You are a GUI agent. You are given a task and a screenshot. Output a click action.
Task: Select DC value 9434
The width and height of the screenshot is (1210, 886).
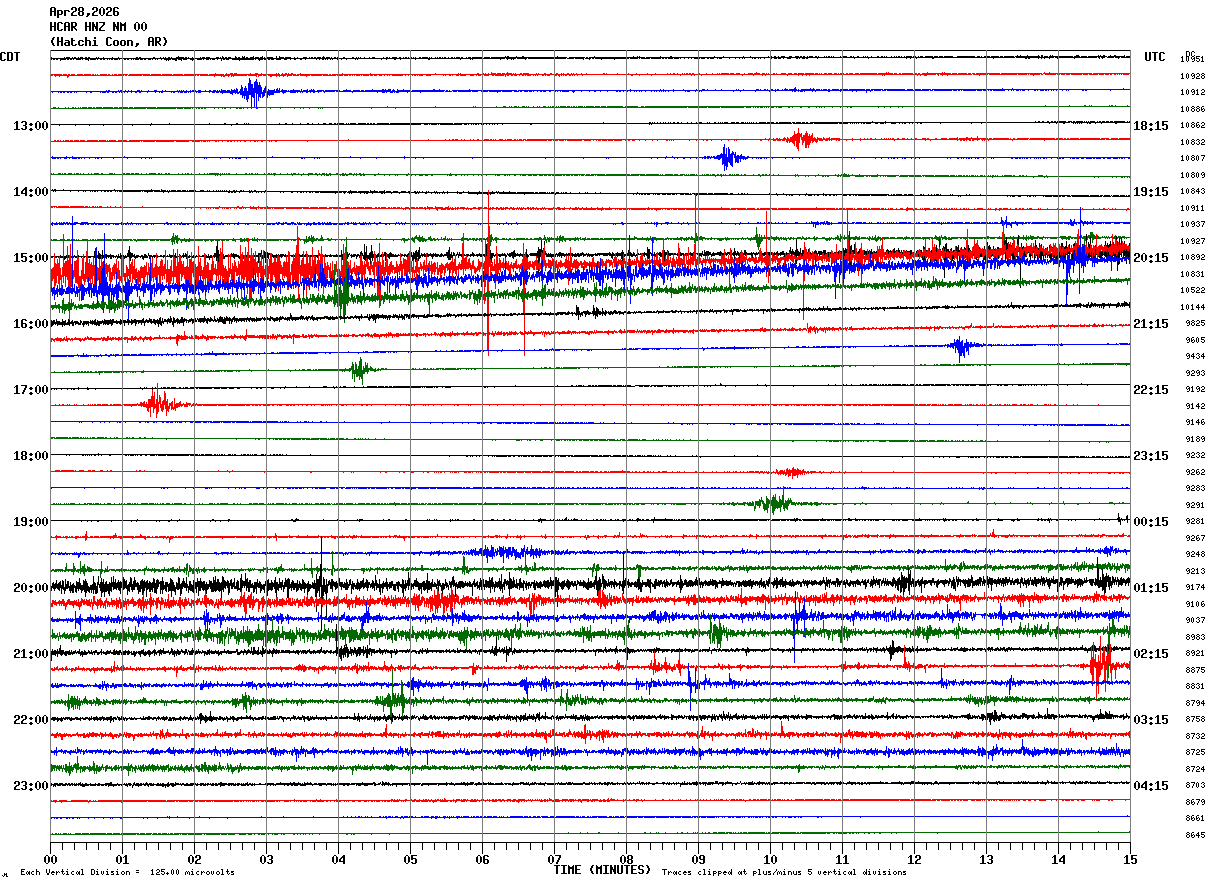[1195, 357]
